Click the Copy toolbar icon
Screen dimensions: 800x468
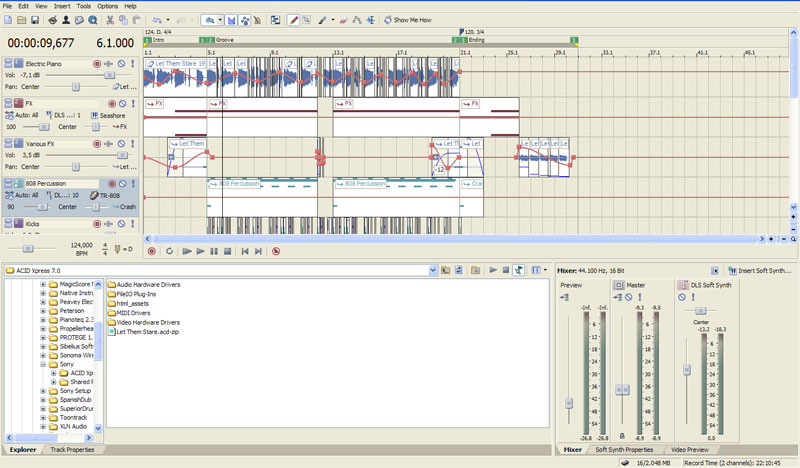pyautogui.click(x=123, y=20)
